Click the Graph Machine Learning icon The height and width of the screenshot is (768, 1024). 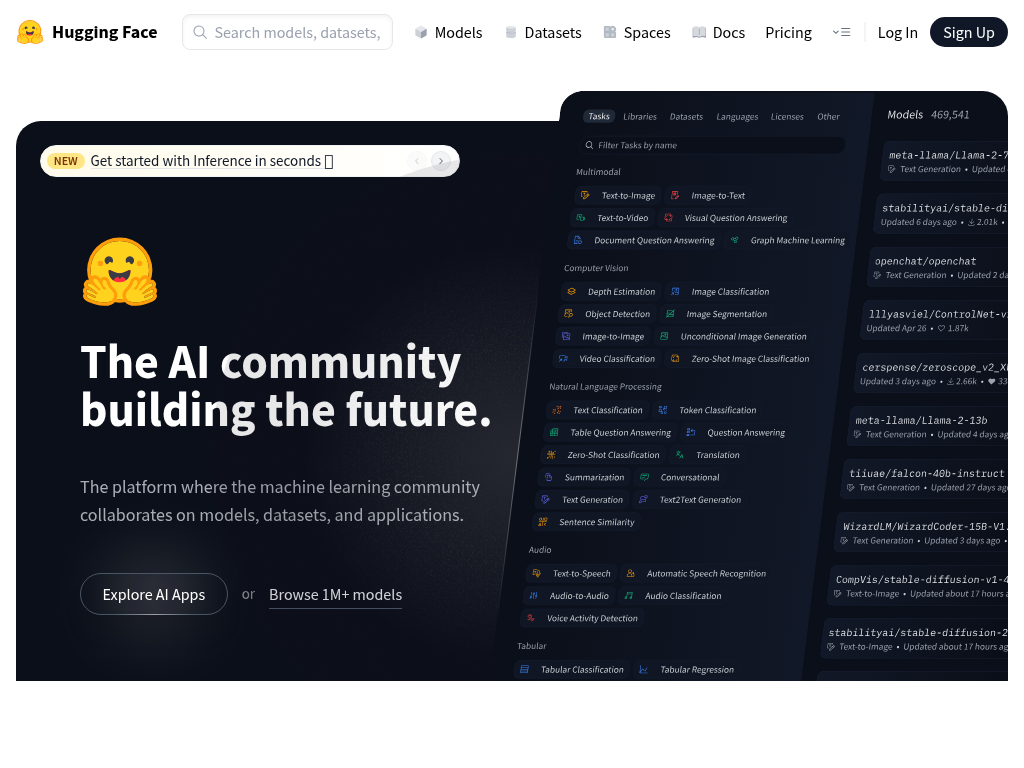(x=735, y=240)
